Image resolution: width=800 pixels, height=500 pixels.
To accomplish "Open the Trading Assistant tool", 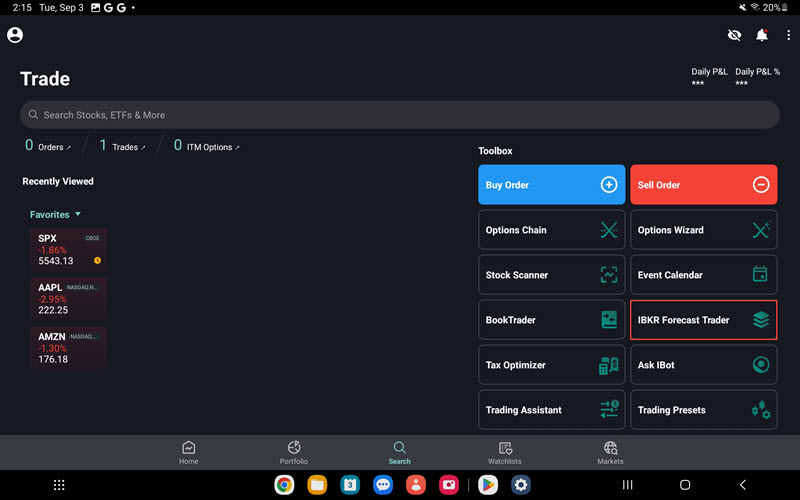I will 552,410.
